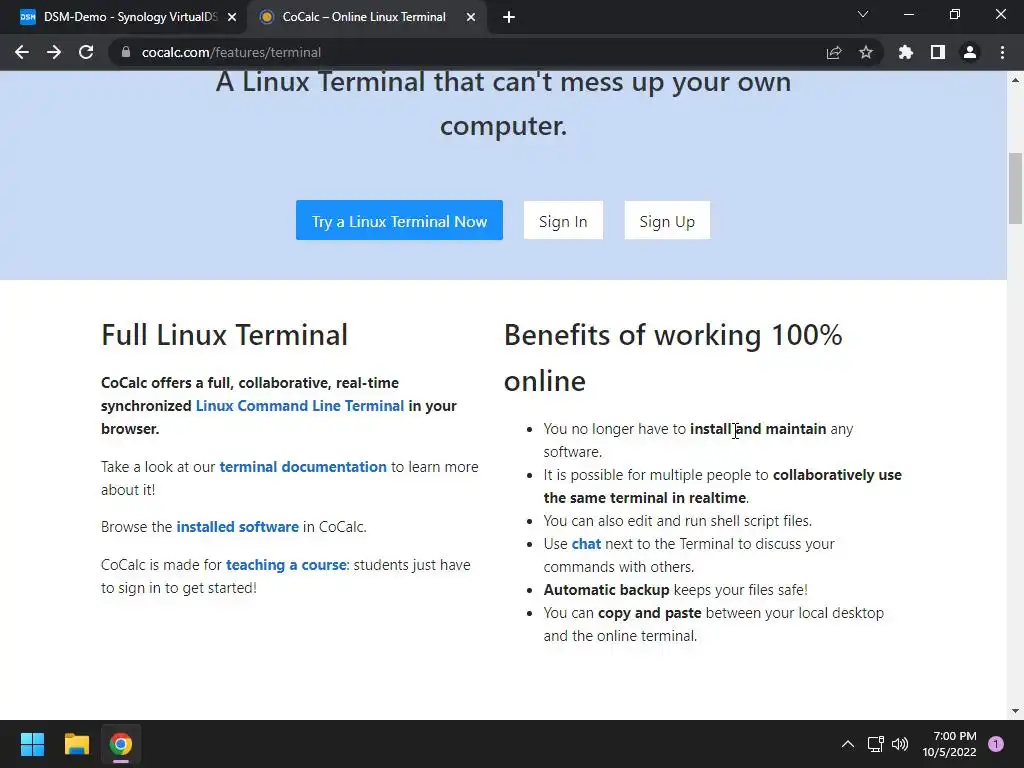Close the CoCalc Online Linux Terminal tab

[x=471, y=17]
